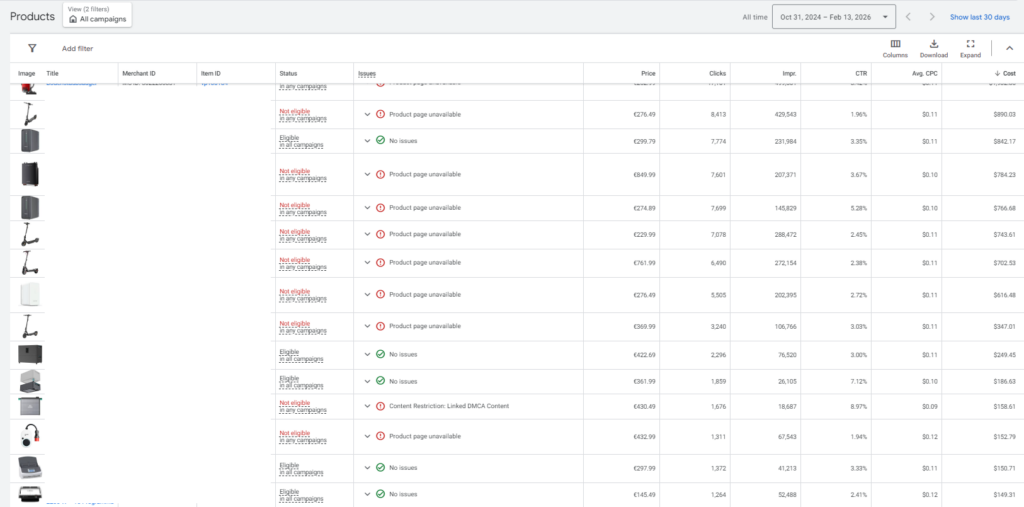
Task: Go to the previous date range
Action: click(x=908, y=17)
